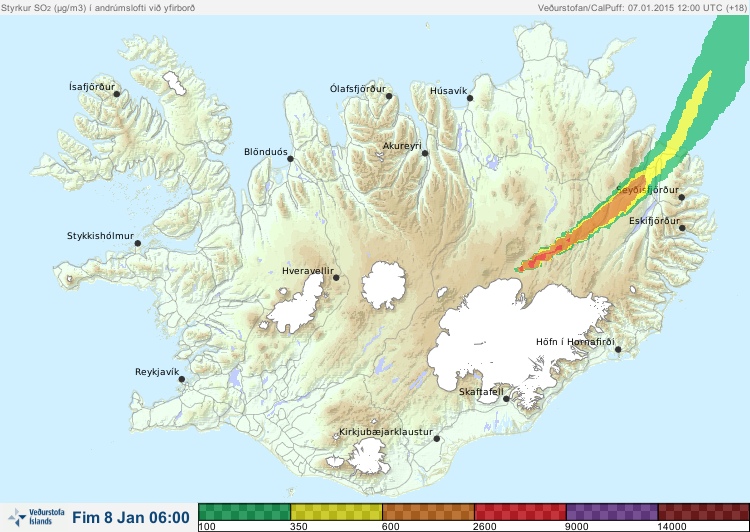Viewport: 750px width, 532px height.
Task: Click the Blönduós town label
Action: tap(265, 152)
